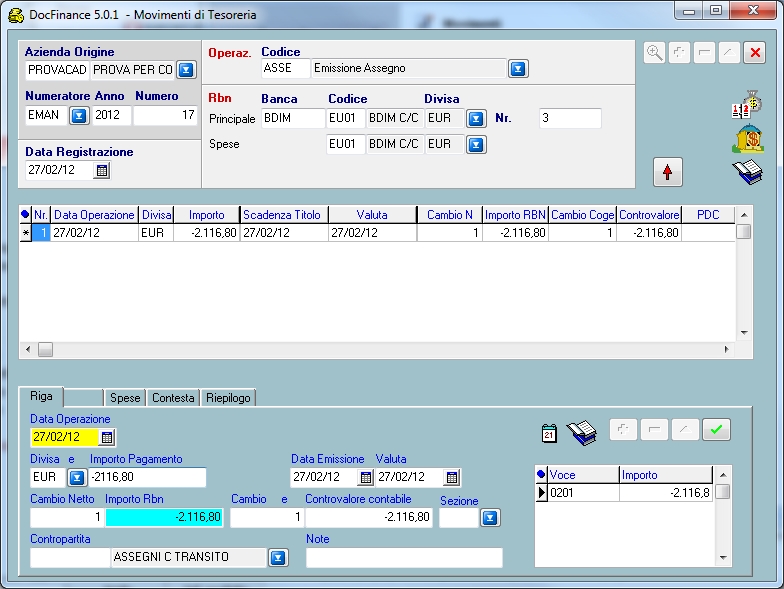Click the Importo column header in grid

(207, 215)
